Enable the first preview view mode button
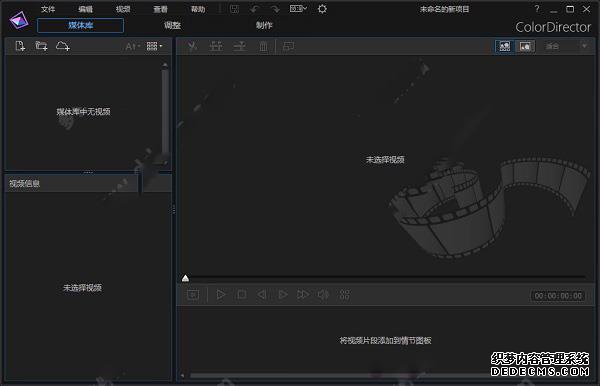The height and width of the screenshot is (386, 600). pos(505,46)
